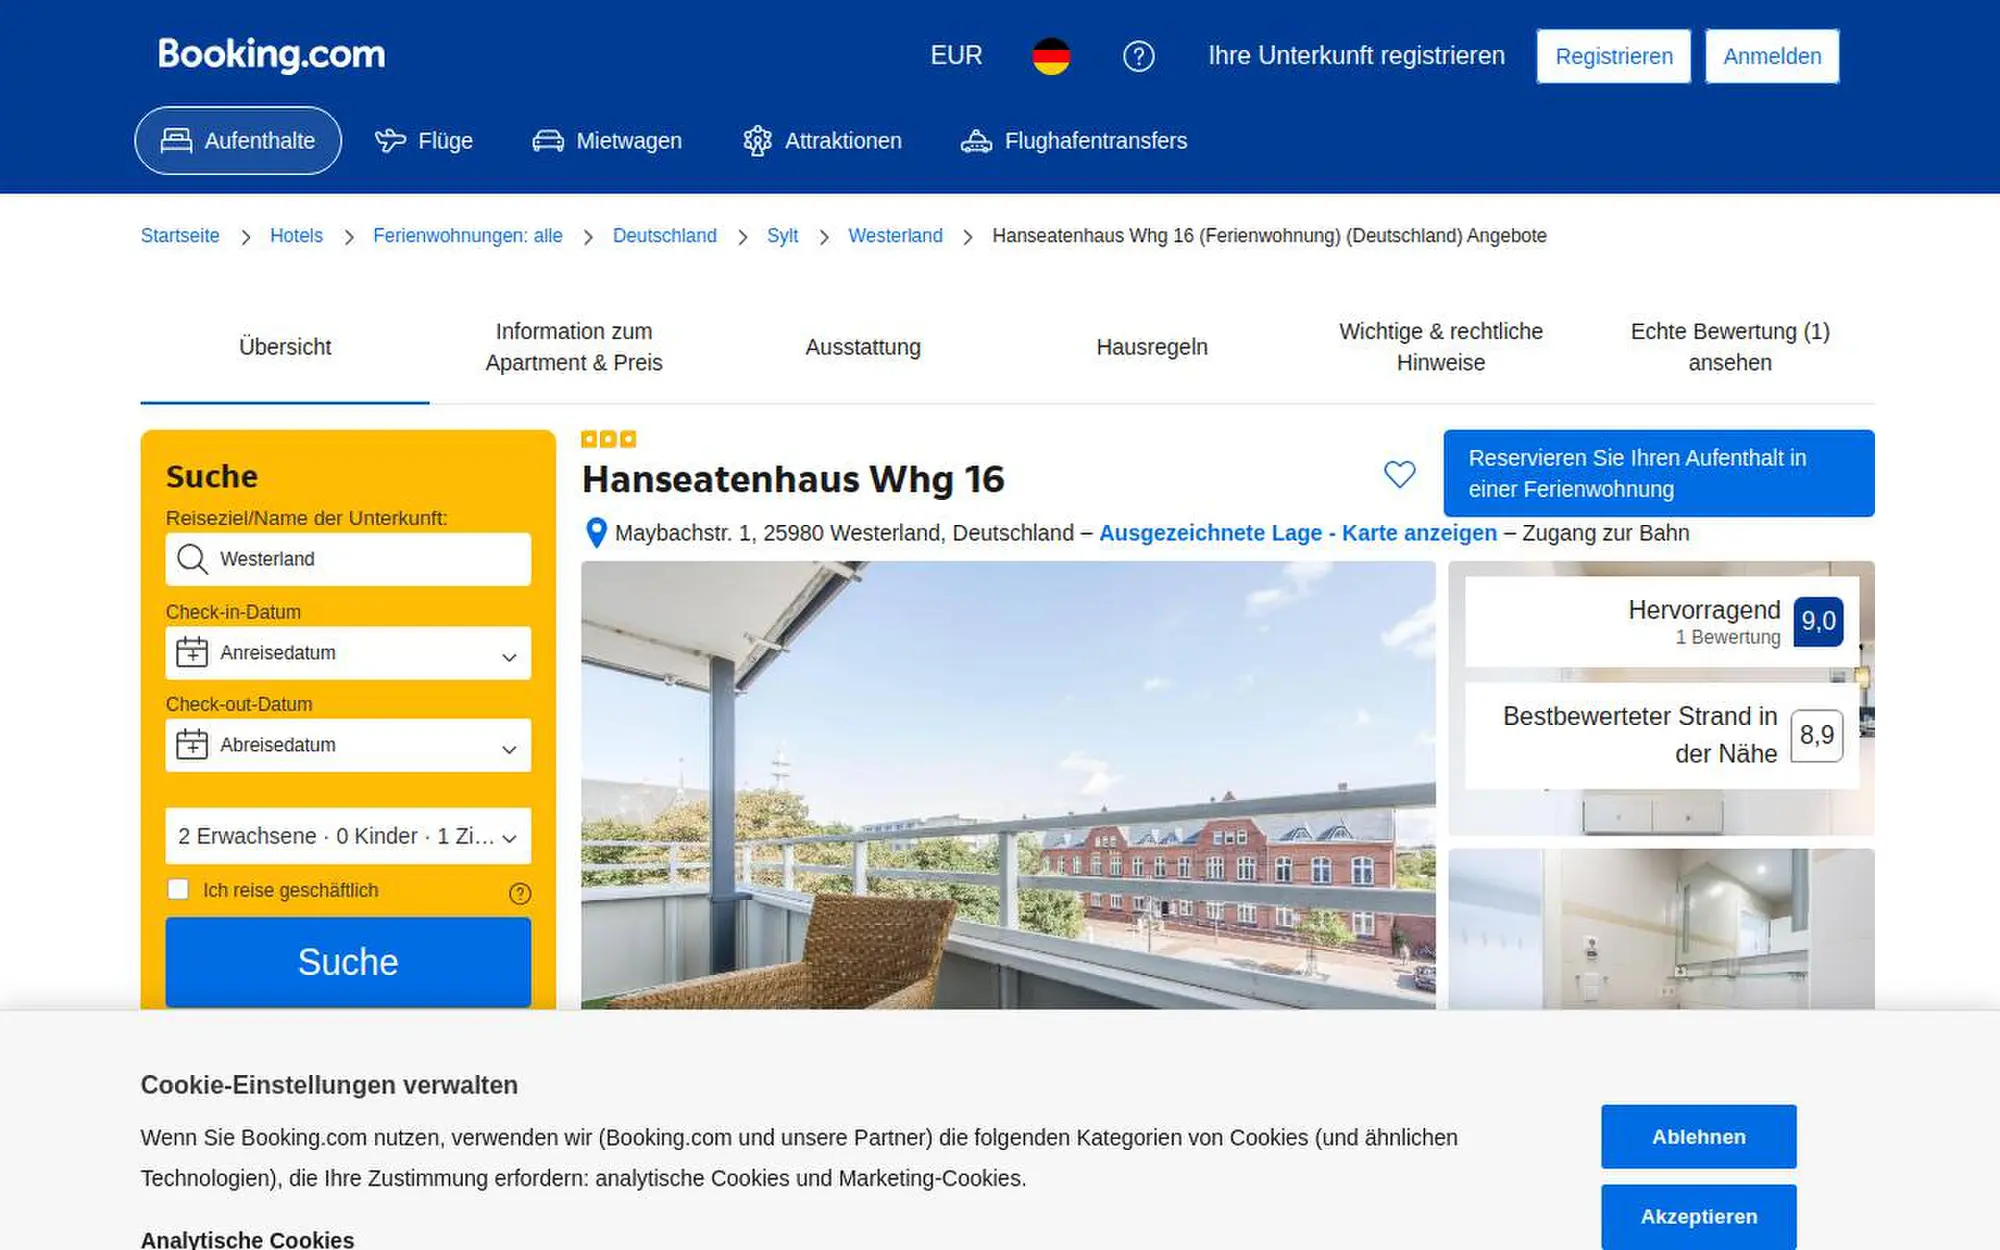Select EUR currency picker
The height and width of the screenshot is (1250, 2000).
956,56
